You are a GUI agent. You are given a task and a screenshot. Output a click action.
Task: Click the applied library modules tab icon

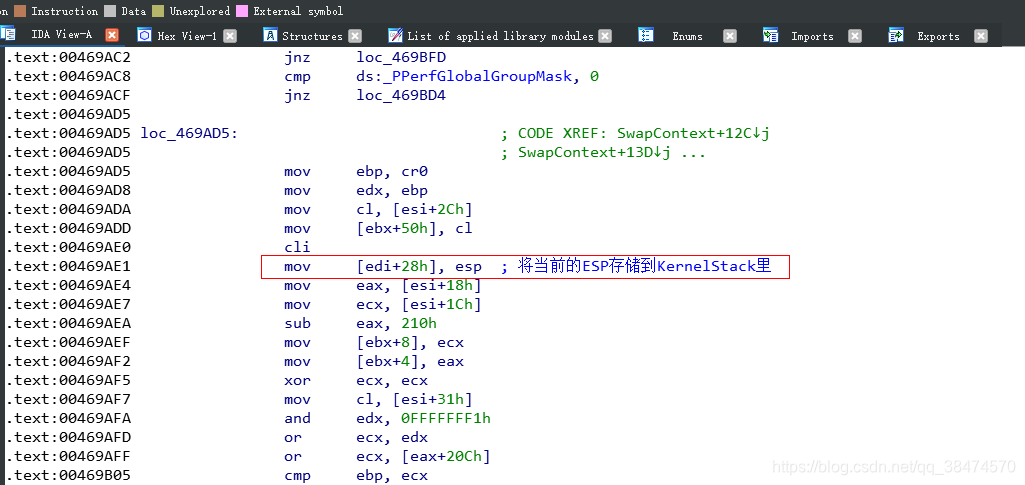pyautogui.click(x=395, y=35)
